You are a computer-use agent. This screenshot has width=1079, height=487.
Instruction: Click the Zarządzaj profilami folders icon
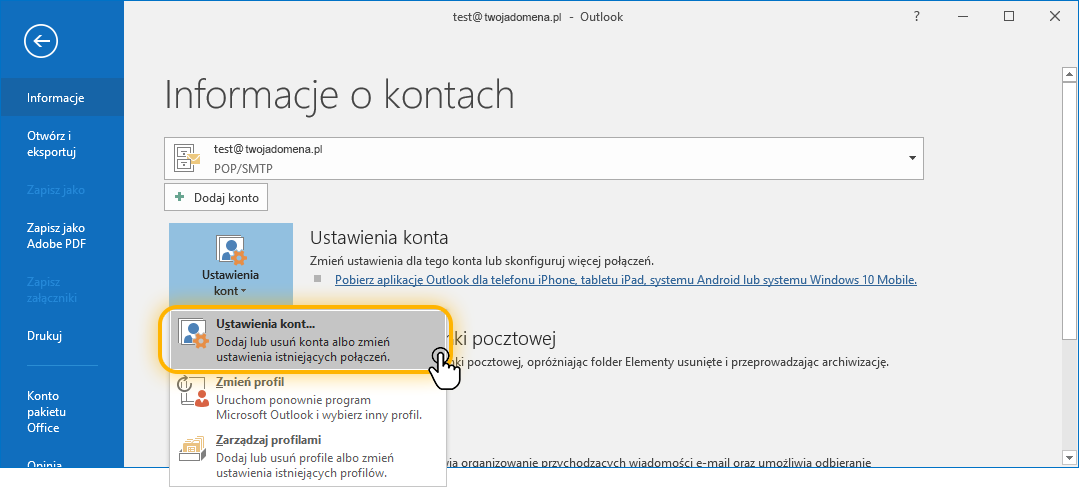pyautogui.click(x=192, y=448)
